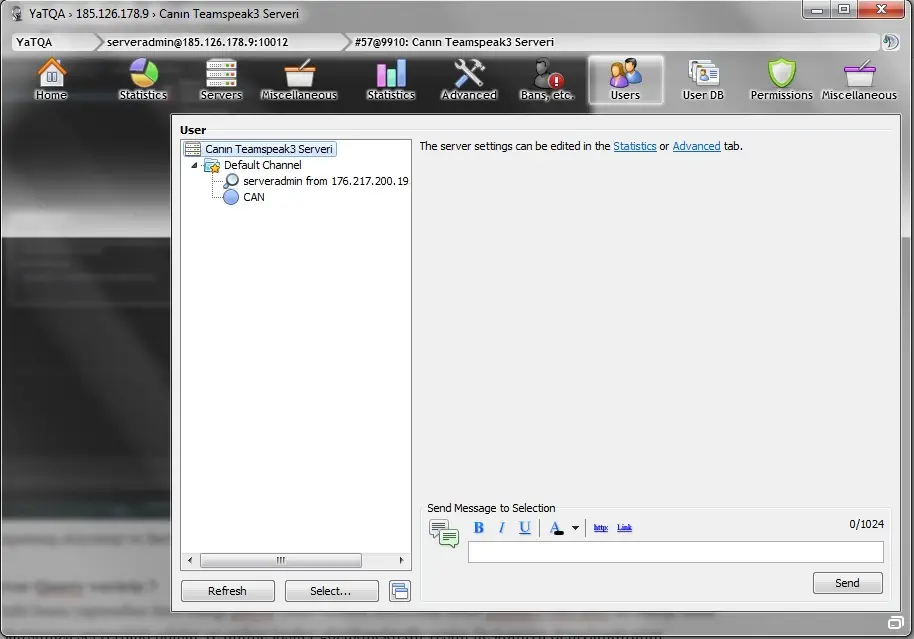Click the Send button
Viewport: 914px width, 639px height.
pyautogui.click(x=848, y=583)
